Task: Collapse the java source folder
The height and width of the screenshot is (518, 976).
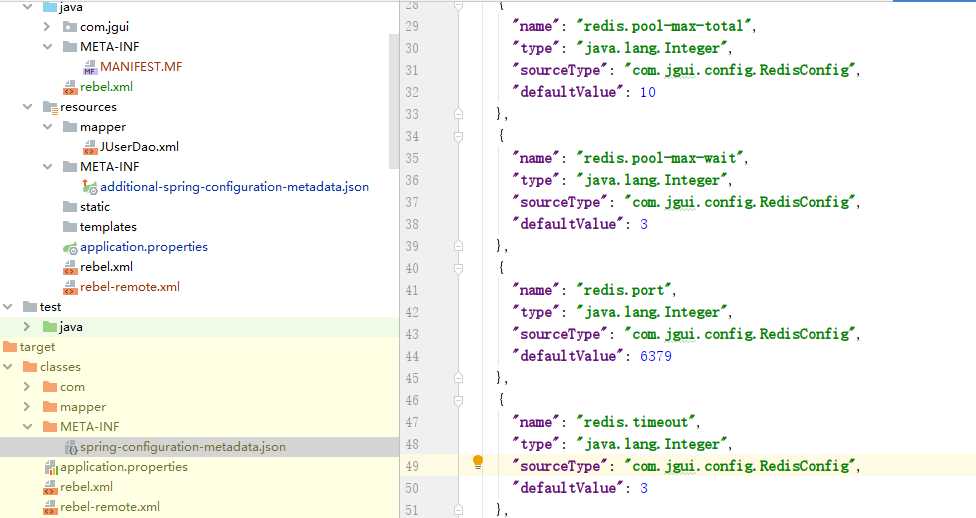Action: click(27, 7)
